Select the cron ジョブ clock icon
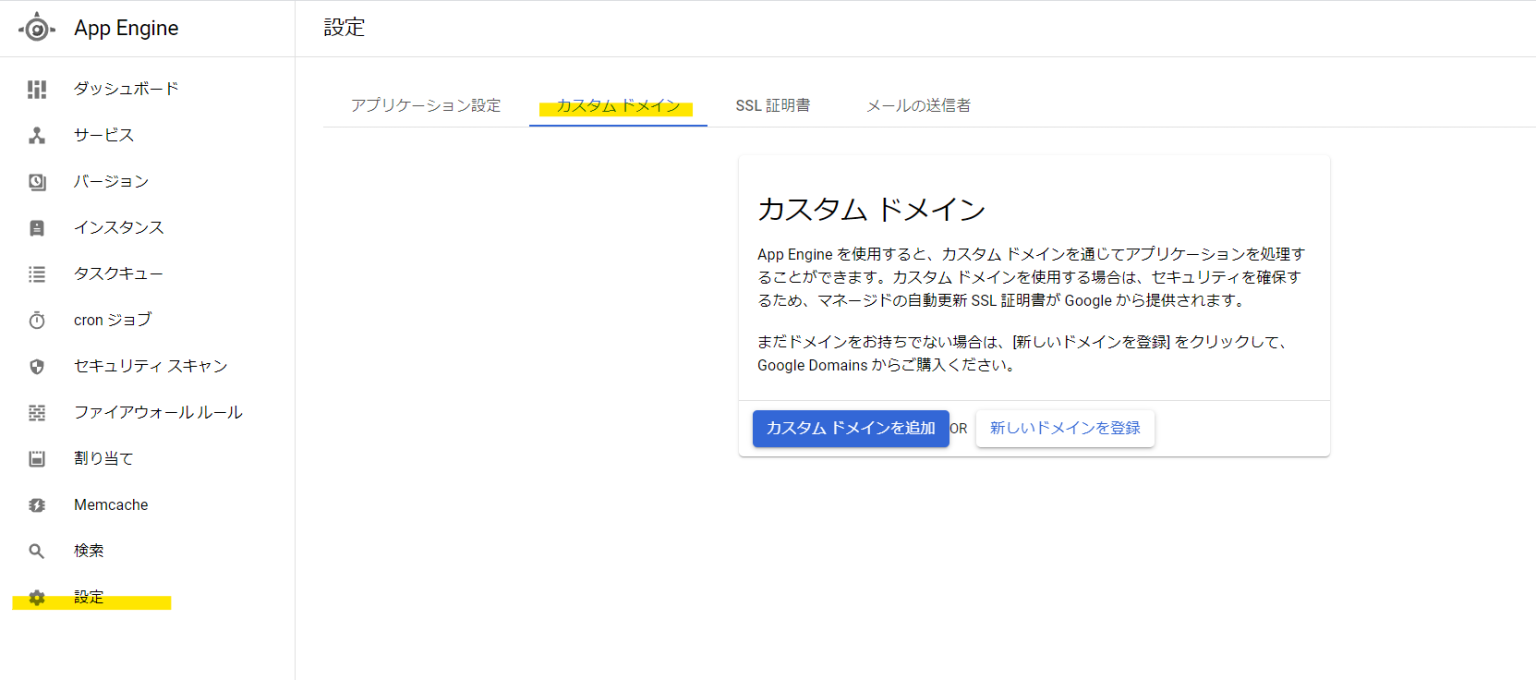The image size is (1536, 680). pyautogui.click(x=37, y=319)
